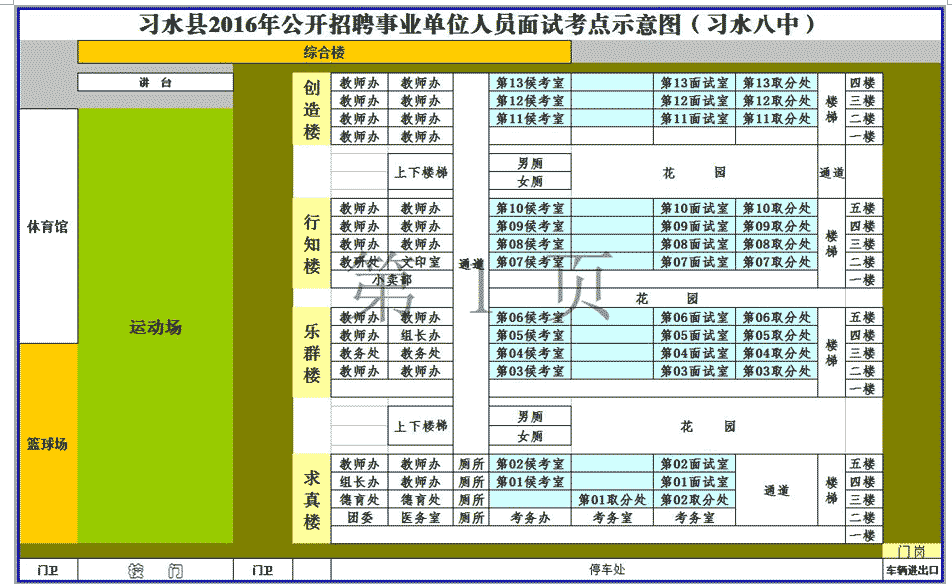Select the 医务室 cell
Screen dimensions: 952x587
tap(421, 518)
